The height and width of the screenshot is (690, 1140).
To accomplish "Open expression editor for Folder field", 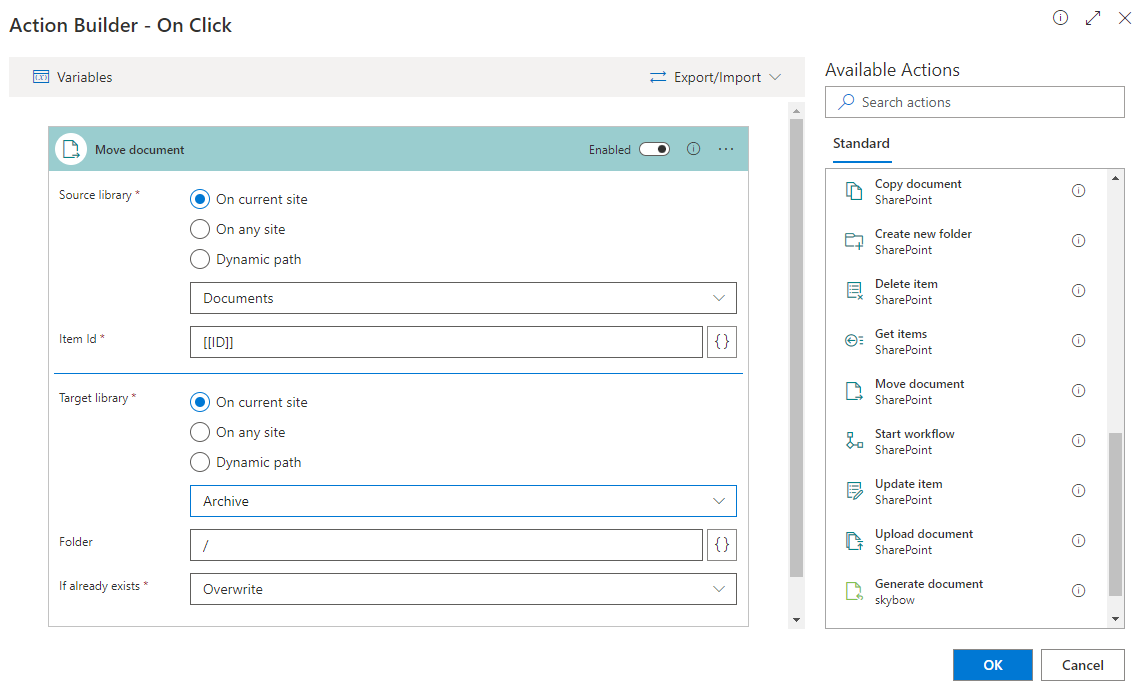I will pos(722,545).
